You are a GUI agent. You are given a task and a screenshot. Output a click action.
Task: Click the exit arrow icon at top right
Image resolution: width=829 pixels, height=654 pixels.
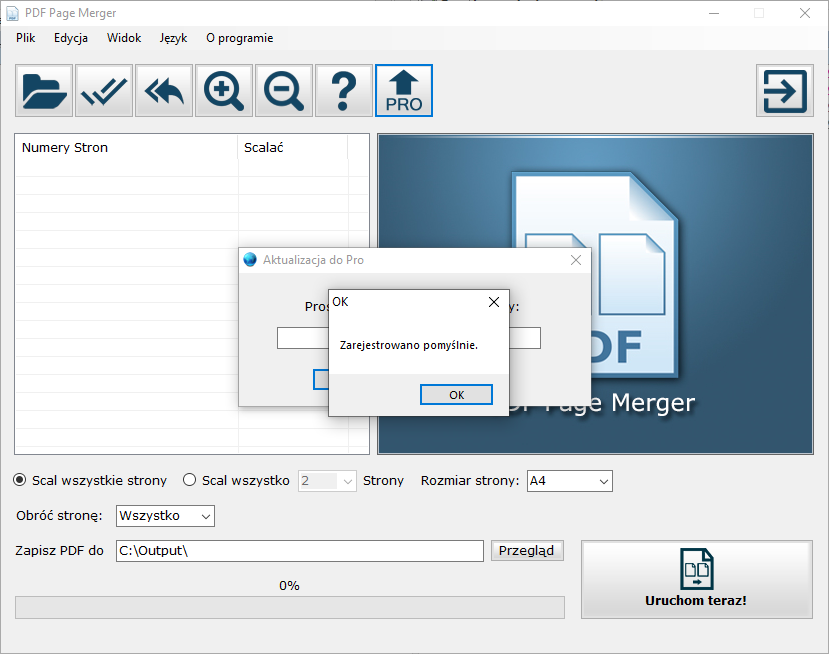click(785, 91)
